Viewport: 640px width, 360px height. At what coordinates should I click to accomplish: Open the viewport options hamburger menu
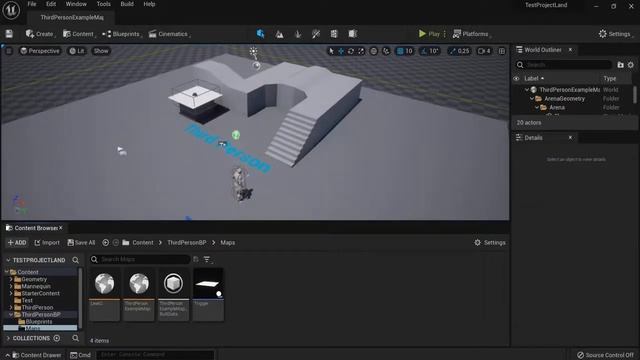9,51
